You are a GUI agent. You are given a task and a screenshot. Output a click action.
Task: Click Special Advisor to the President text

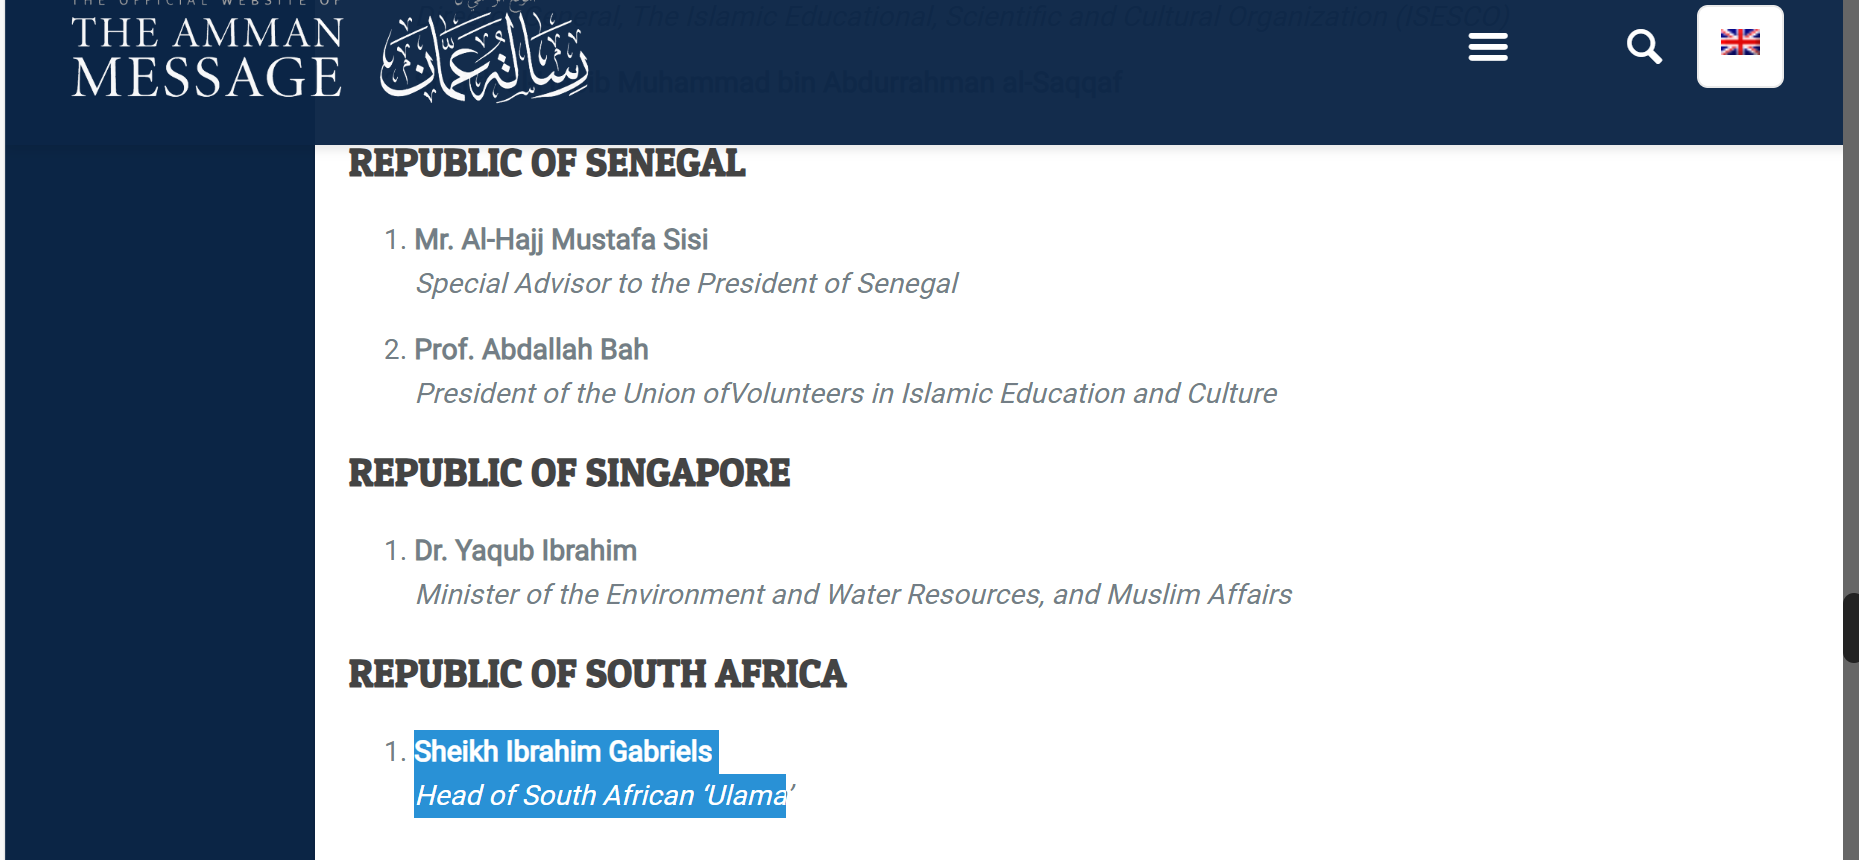click(x=687, y=284)
